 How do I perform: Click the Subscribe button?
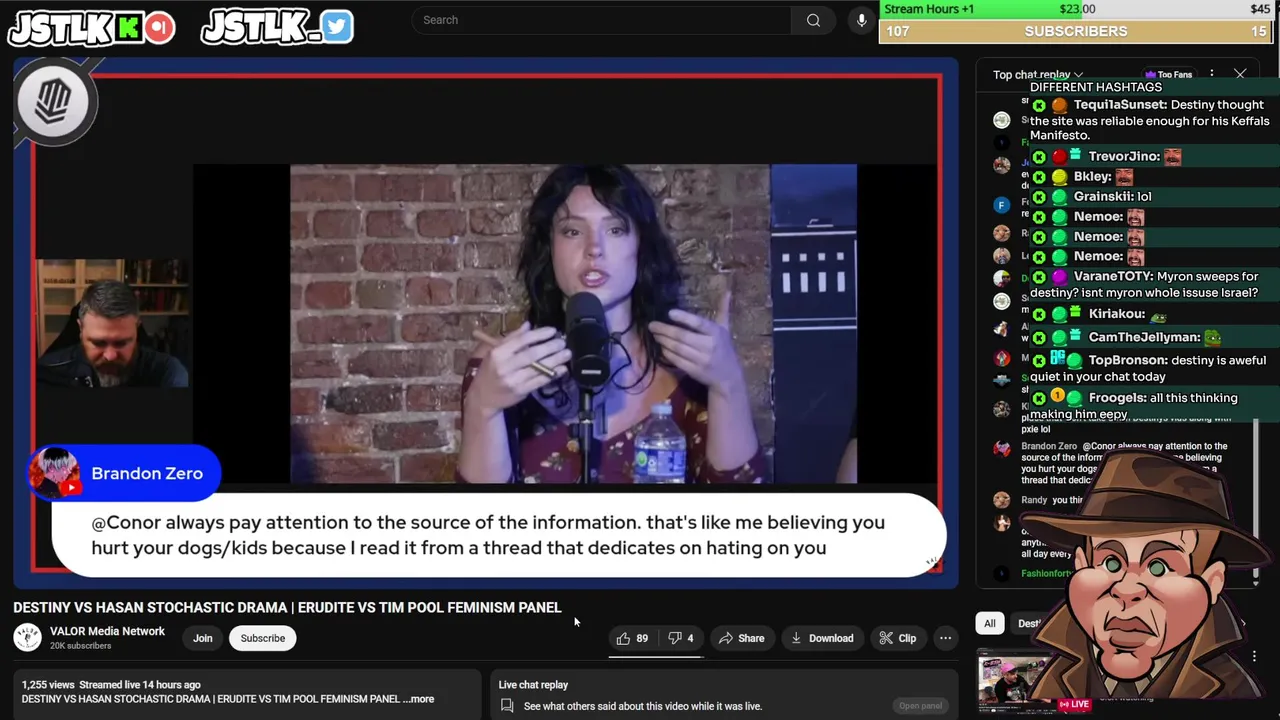tap(262, 638)
